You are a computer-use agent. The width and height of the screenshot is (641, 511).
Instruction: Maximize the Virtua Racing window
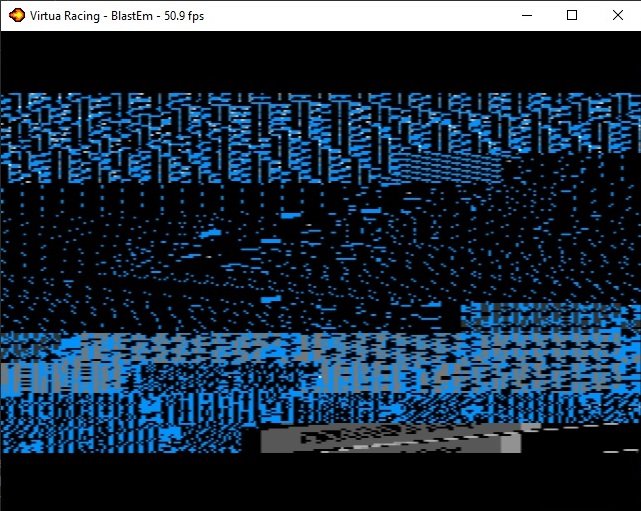572,15
